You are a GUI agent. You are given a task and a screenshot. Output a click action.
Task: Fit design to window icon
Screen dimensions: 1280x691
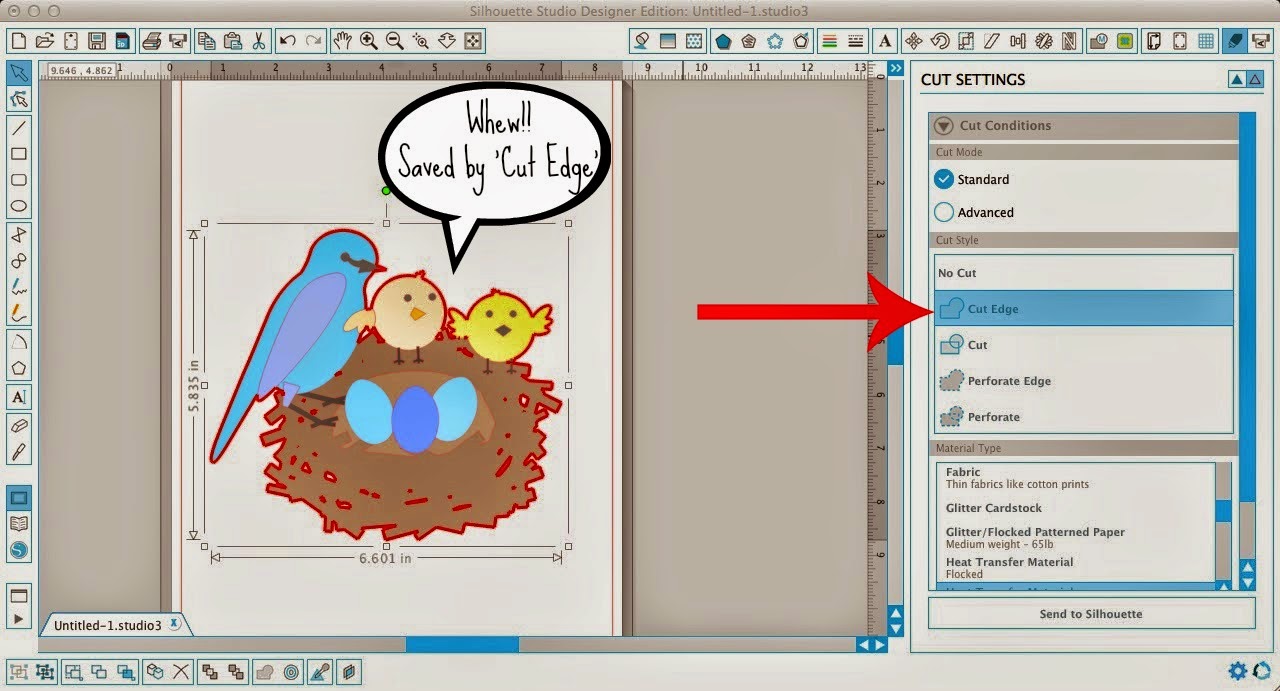click(473, 41)
